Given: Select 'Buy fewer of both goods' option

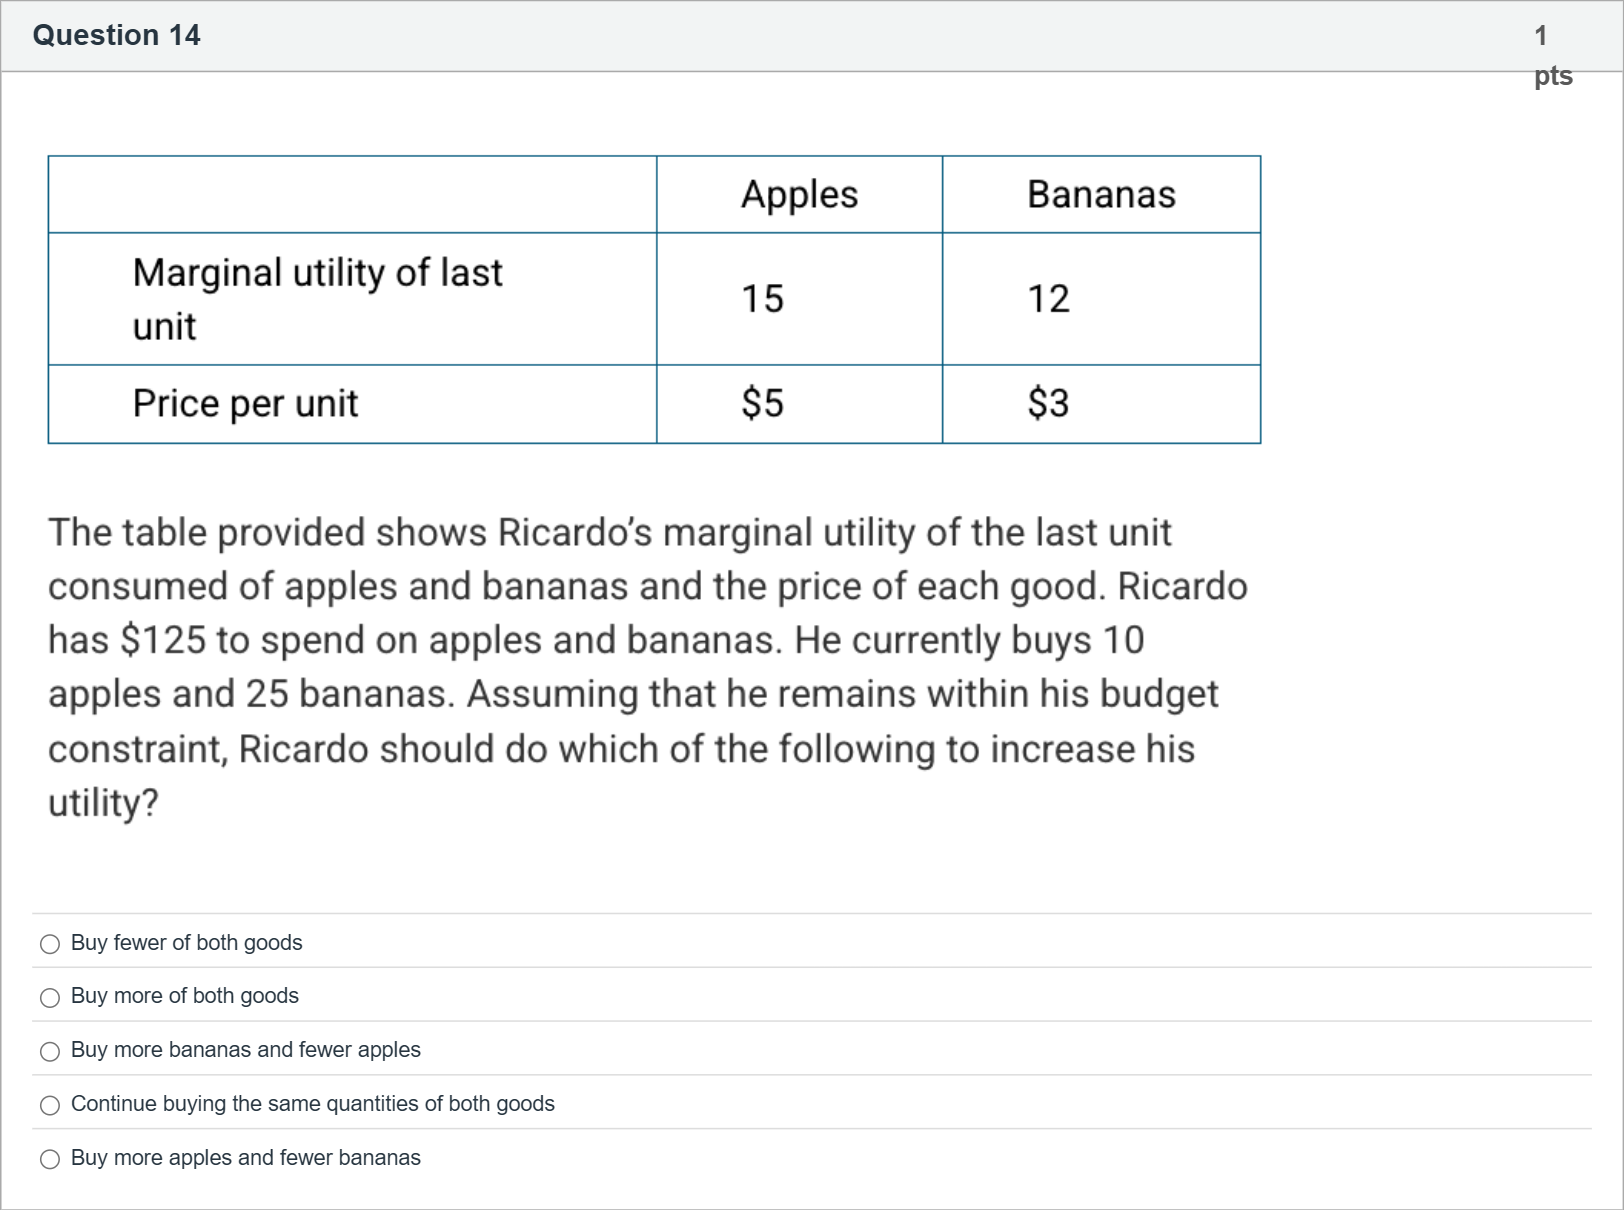Looking at the screenshot, I should click(50, 944).
